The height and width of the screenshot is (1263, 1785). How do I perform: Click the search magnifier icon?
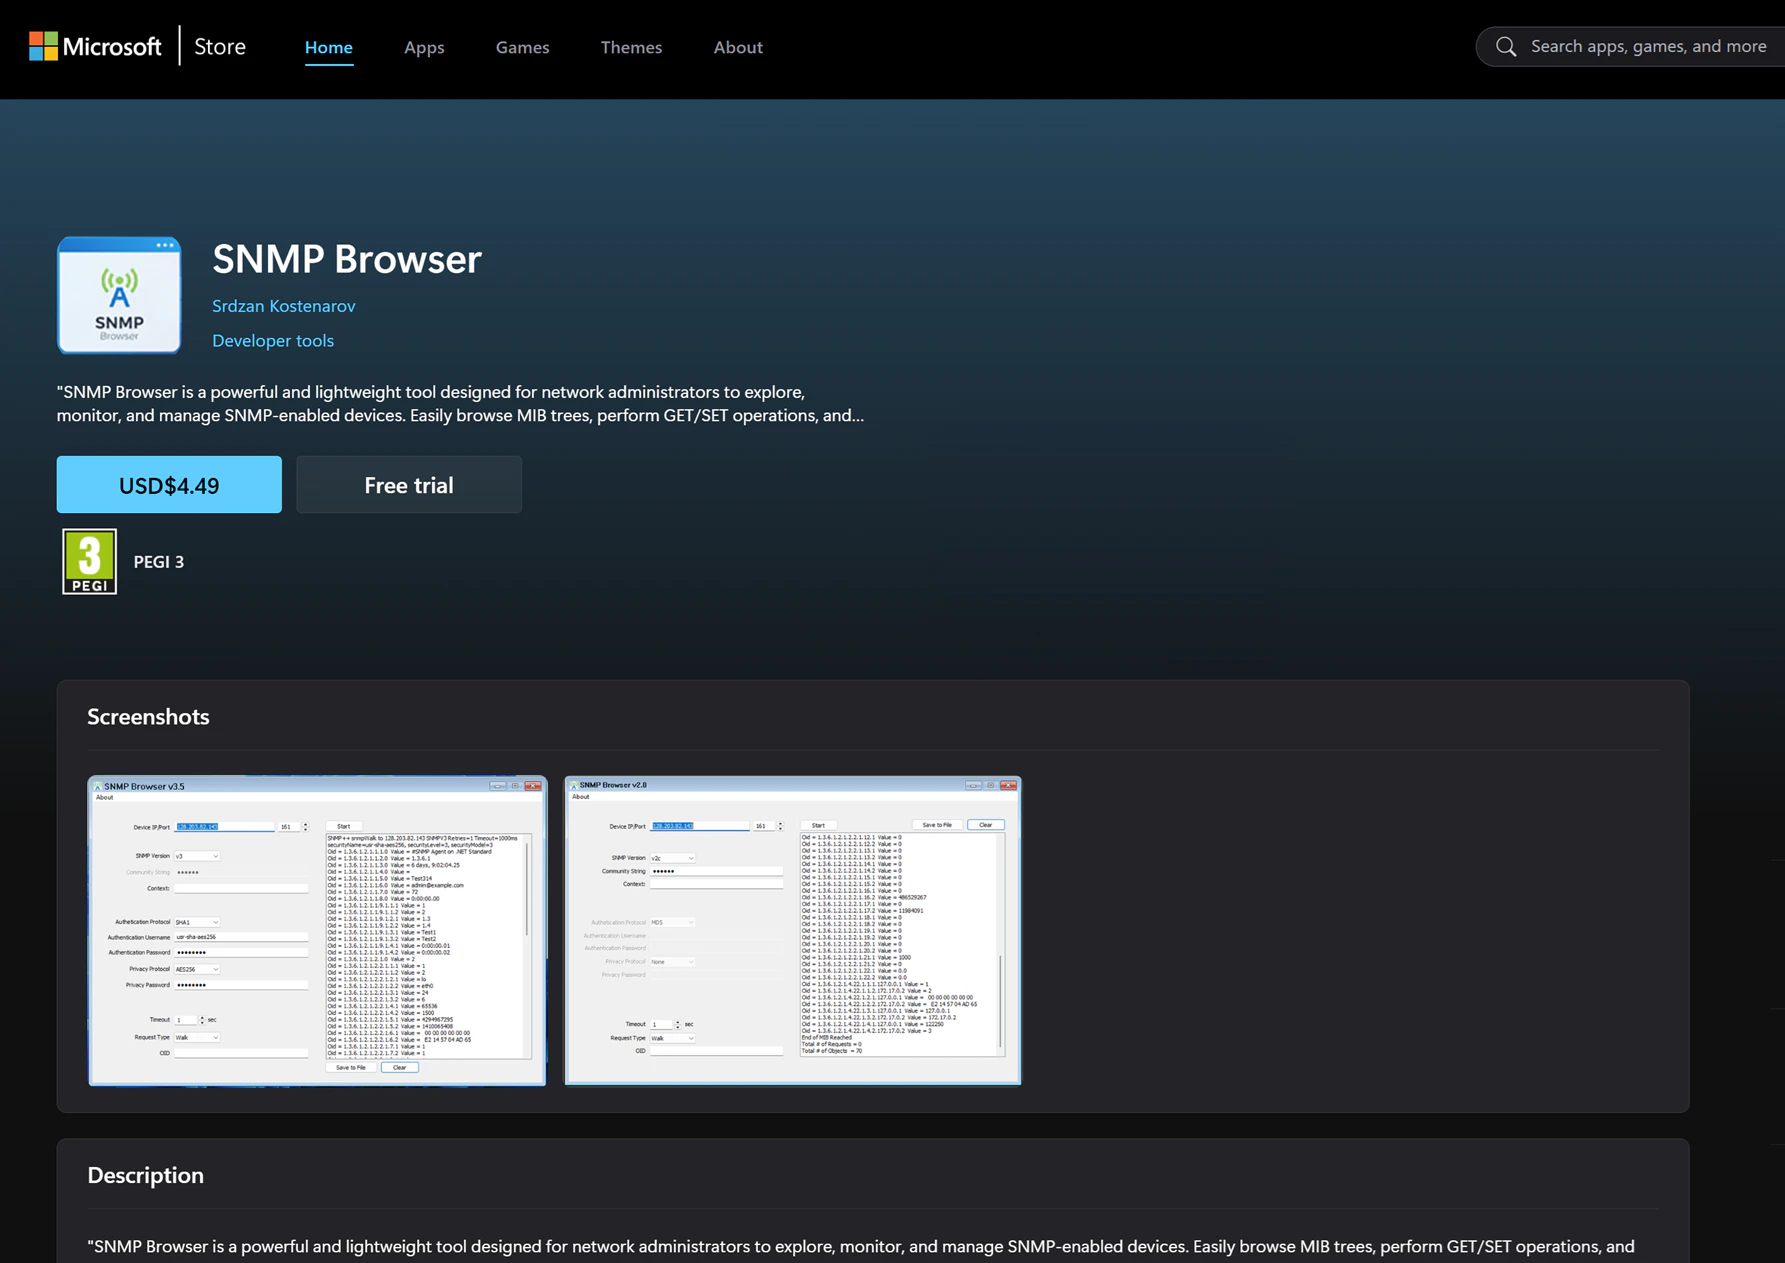(1506, 47)
